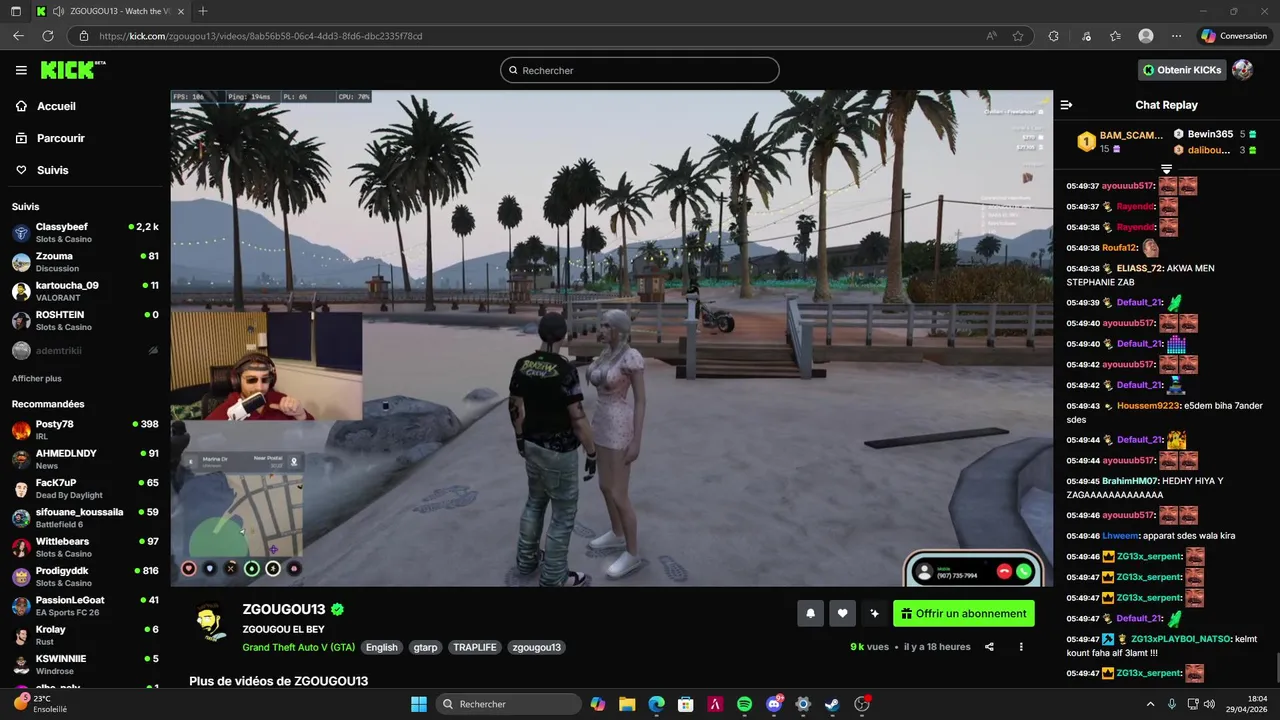Click Lhweem username in chat

tap(1120, 536)
